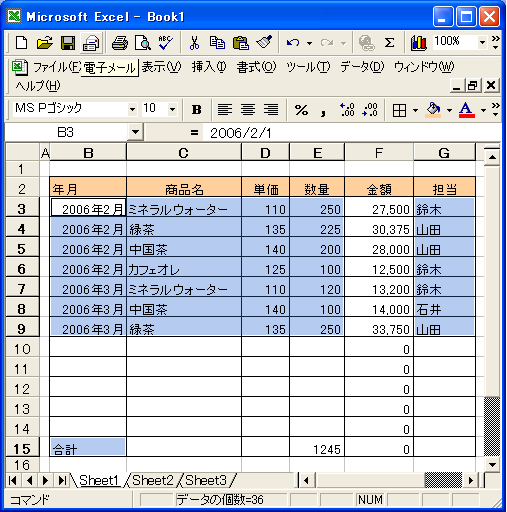Open the Print Preview icon
This screenshot has height=512, width=507.
click(x=143, y=43)
